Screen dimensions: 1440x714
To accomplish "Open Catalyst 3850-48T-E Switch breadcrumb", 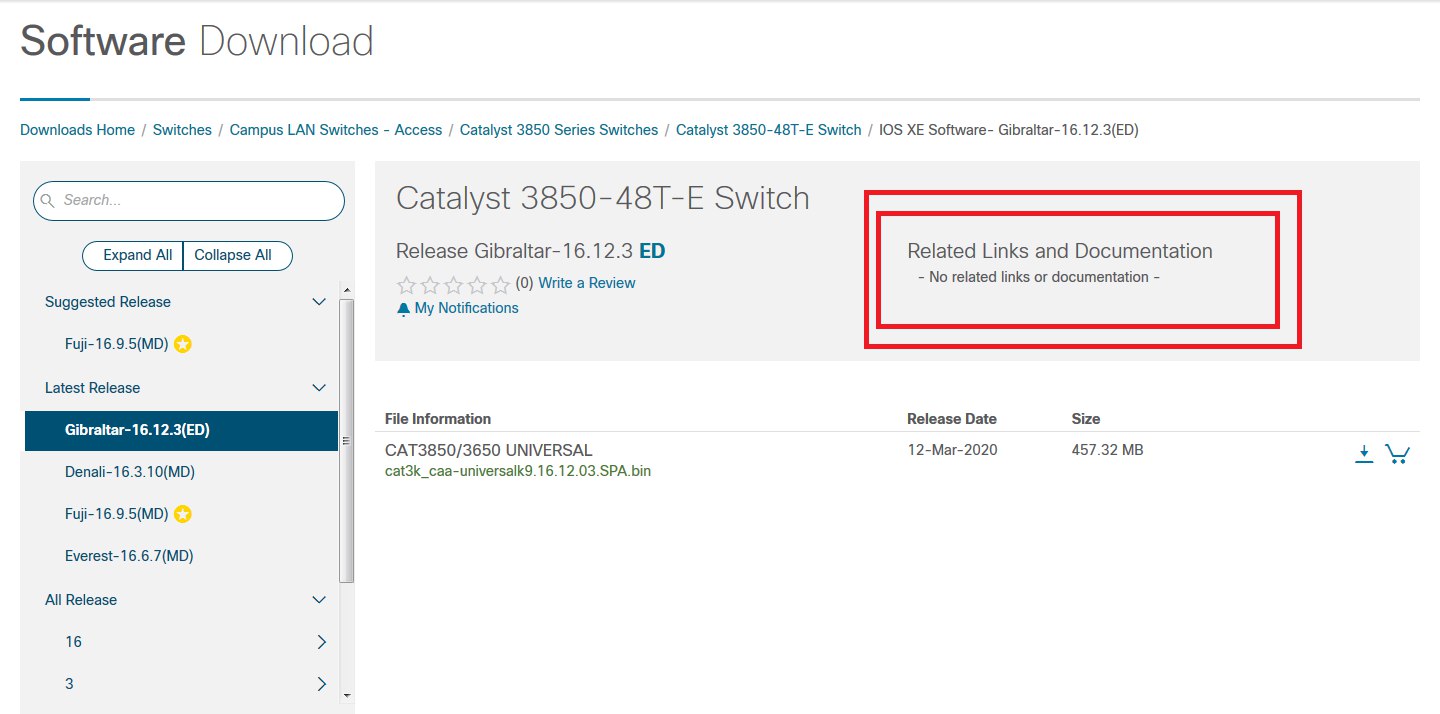I will [768, 130].
